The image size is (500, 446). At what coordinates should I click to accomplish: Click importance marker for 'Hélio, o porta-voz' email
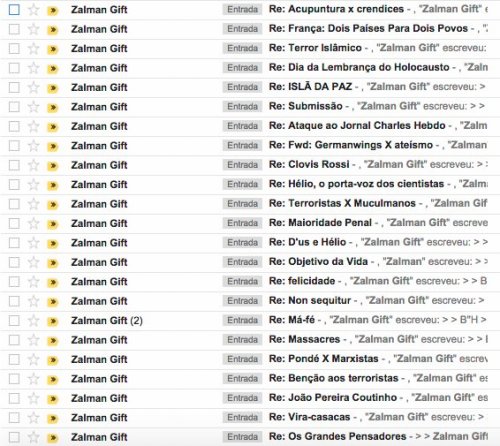pyautogui.click(x=53, y=186)
